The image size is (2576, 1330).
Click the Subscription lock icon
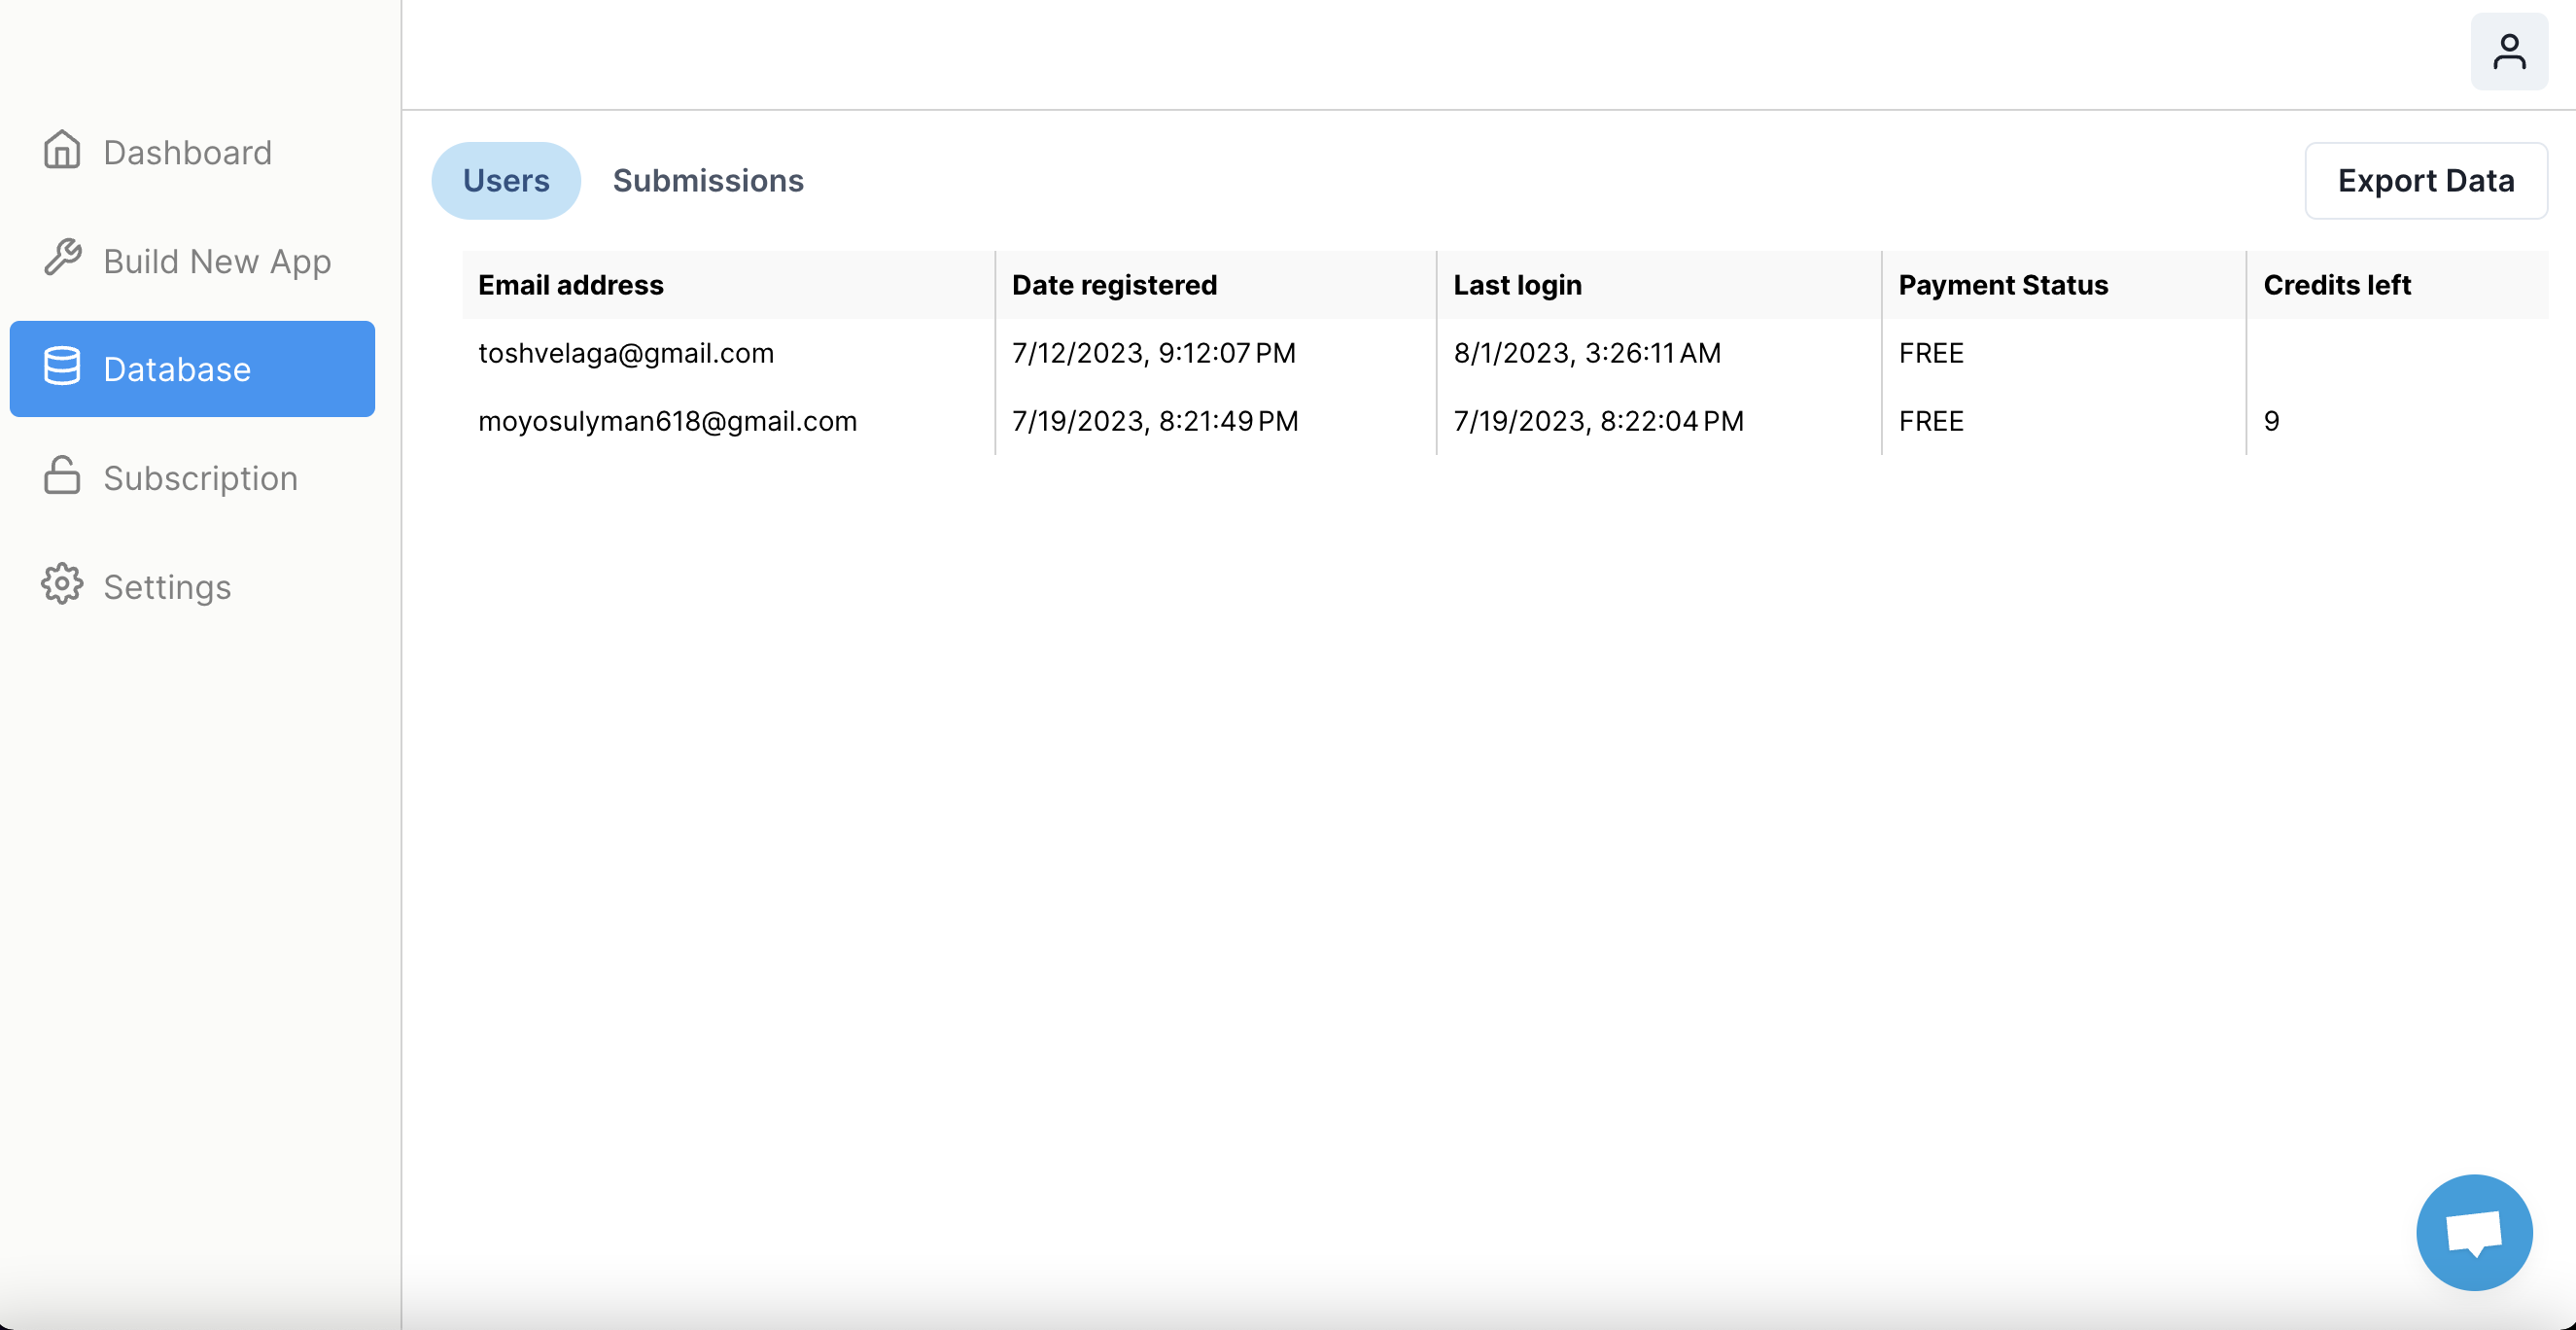(x=62, y=475)
